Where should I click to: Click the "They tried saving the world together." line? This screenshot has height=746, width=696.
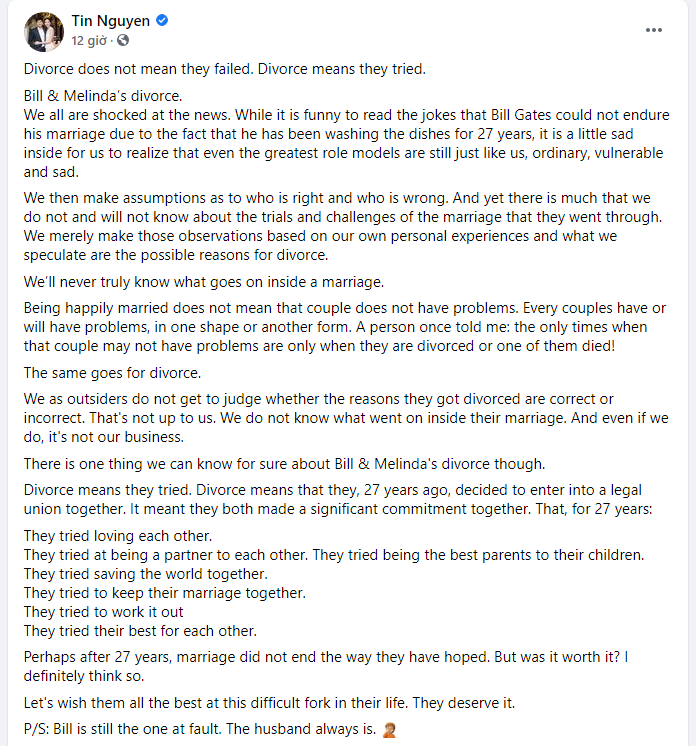[145, 573]
